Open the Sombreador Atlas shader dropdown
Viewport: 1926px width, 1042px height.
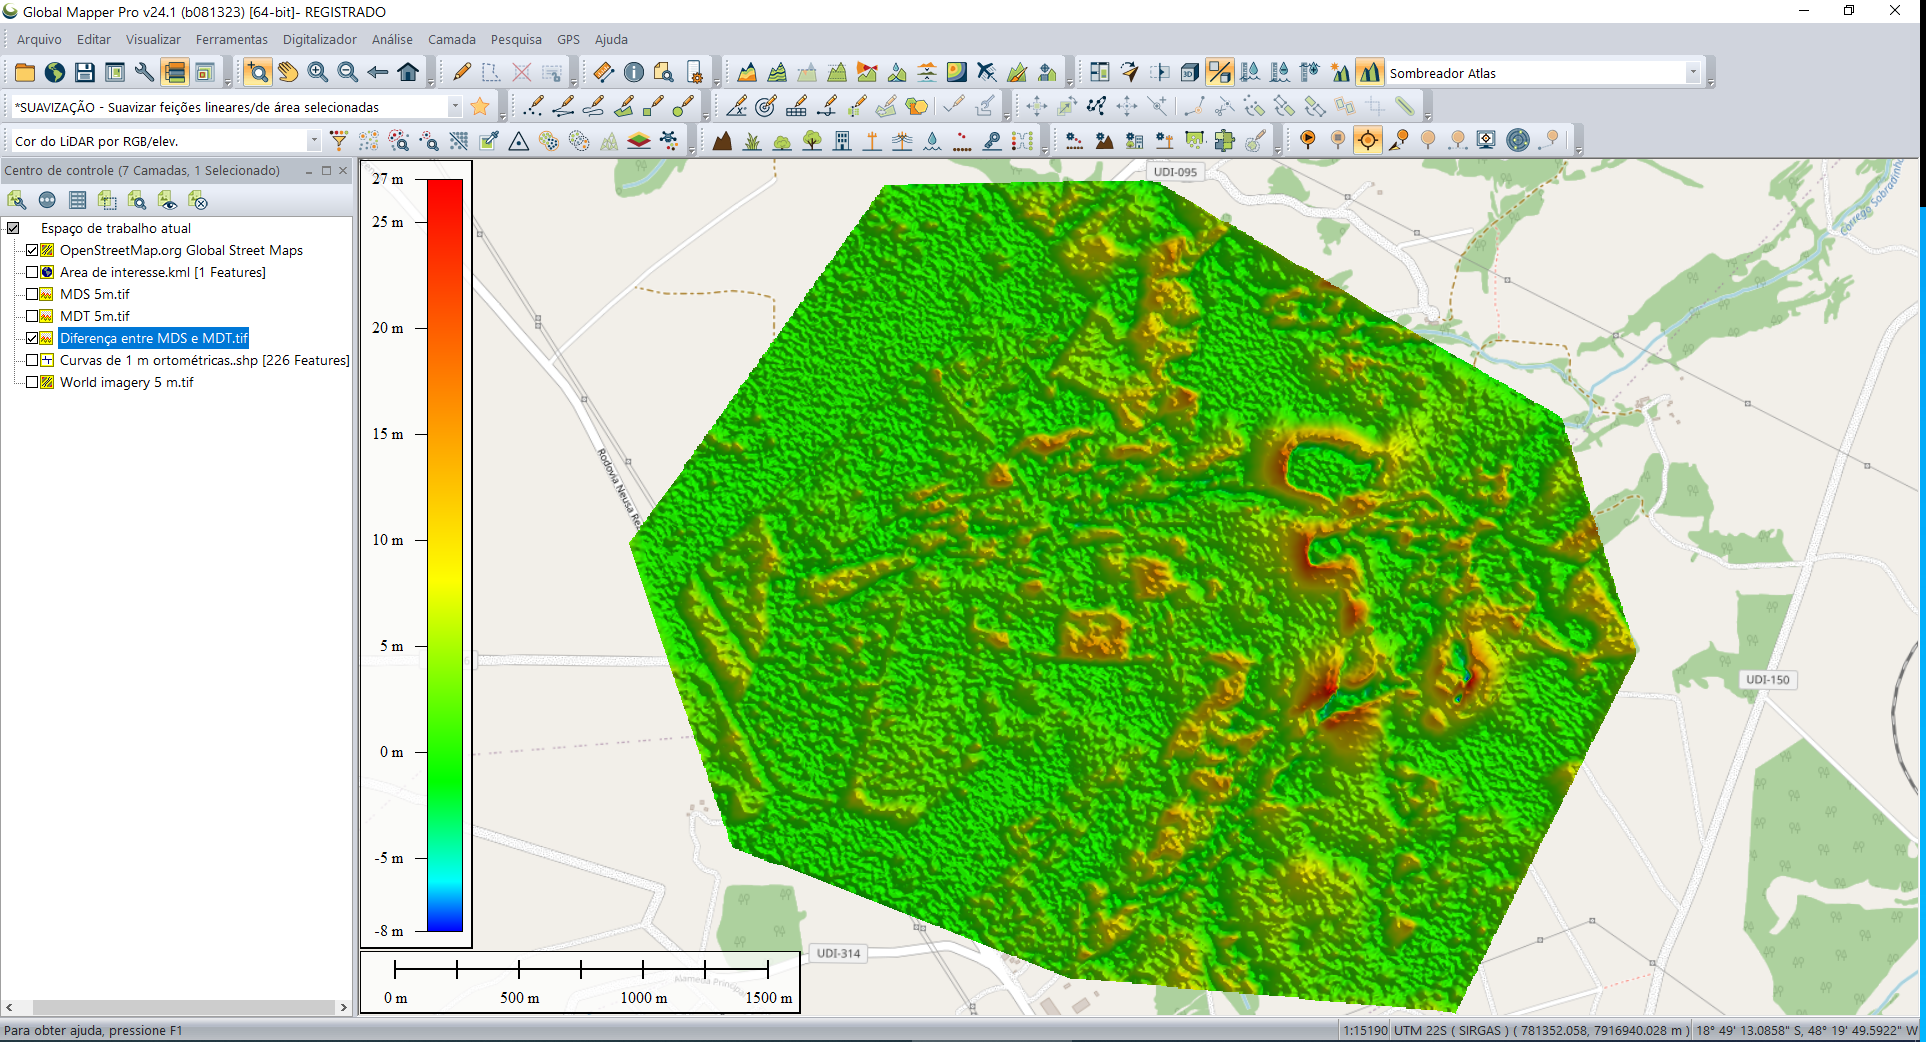1692,73
